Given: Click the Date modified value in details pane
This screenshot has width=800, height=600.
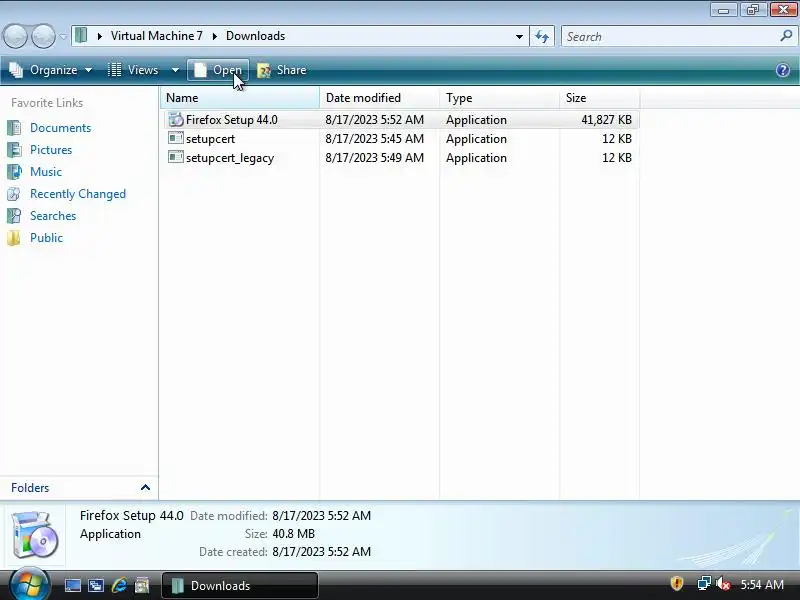Looking at the screenshot, I should (321, 516).
